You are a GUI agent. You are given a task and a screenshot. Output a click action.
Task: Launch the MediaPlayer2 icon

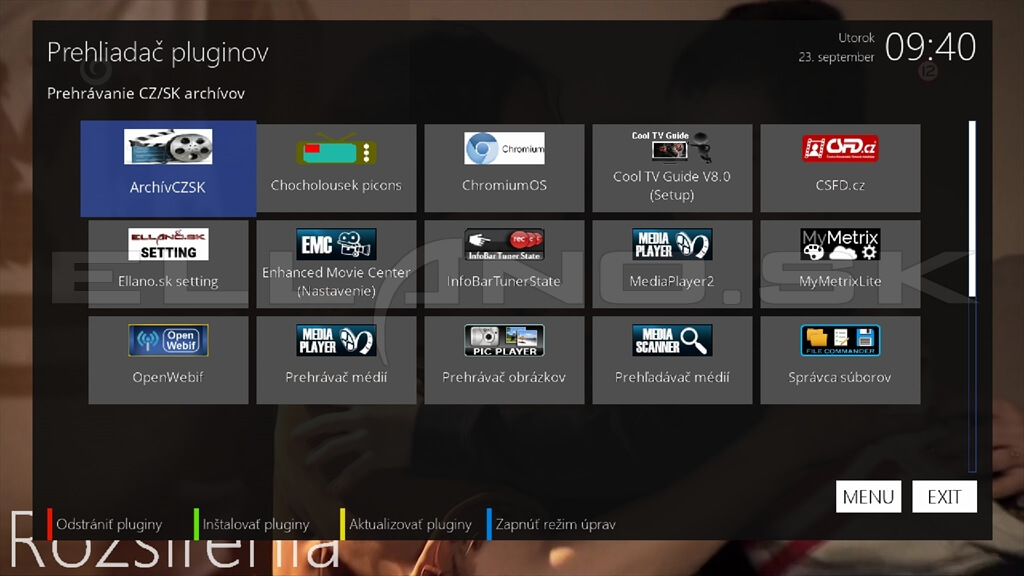[x=672, y=244]
